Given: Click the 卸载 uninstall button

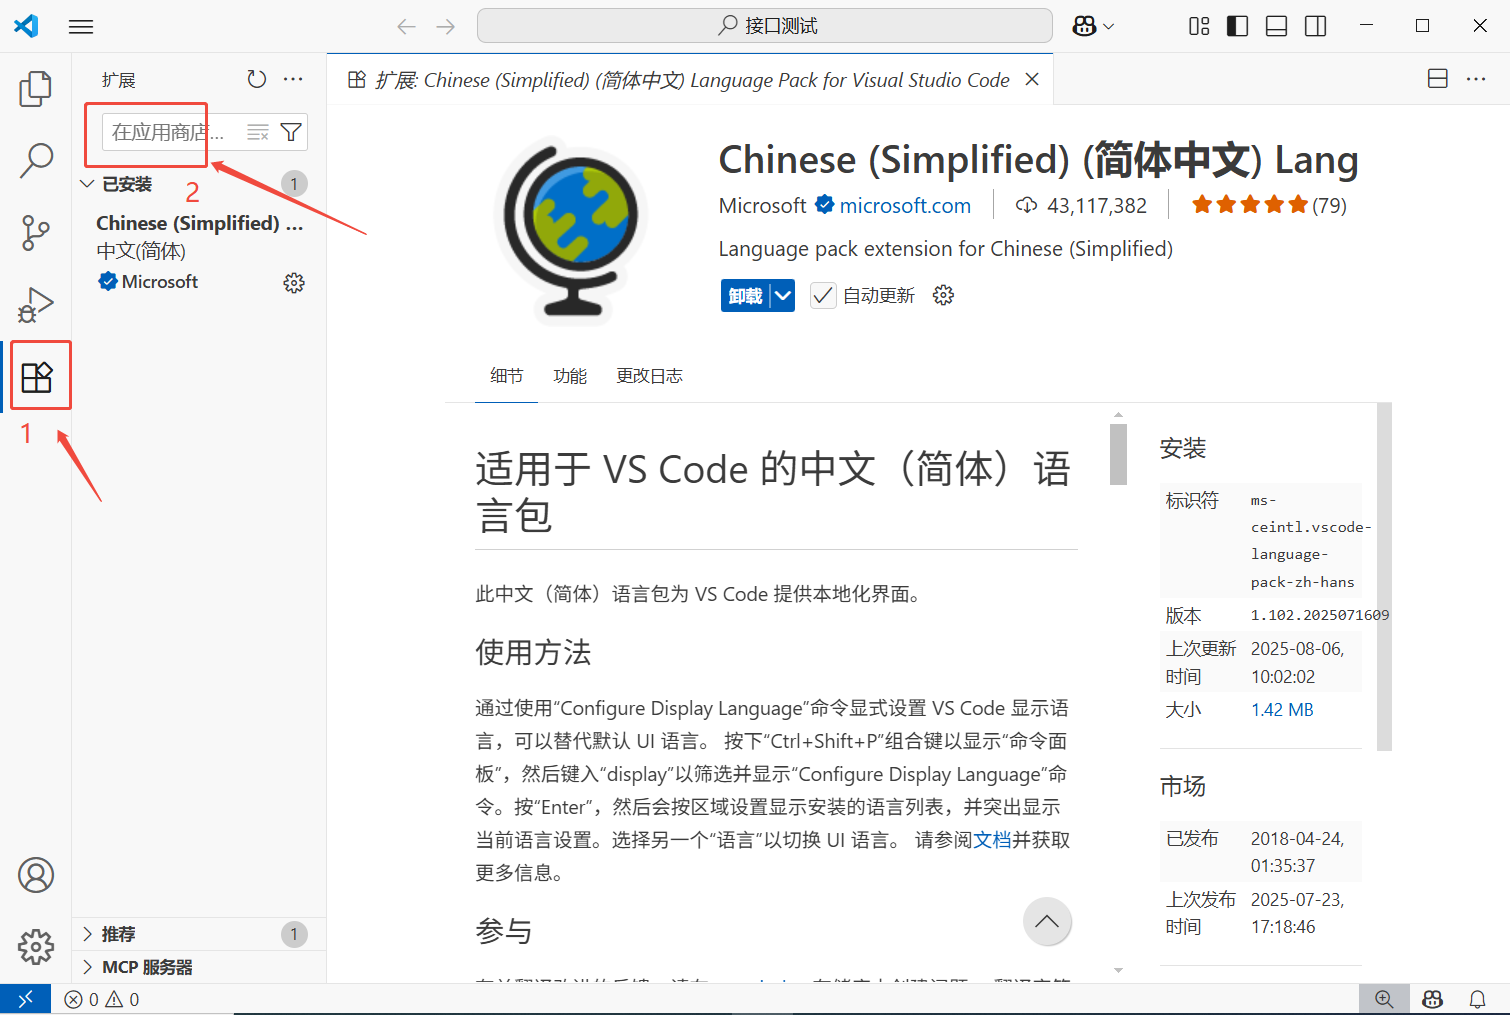Looking at the screenshot, I should [745, 296].
